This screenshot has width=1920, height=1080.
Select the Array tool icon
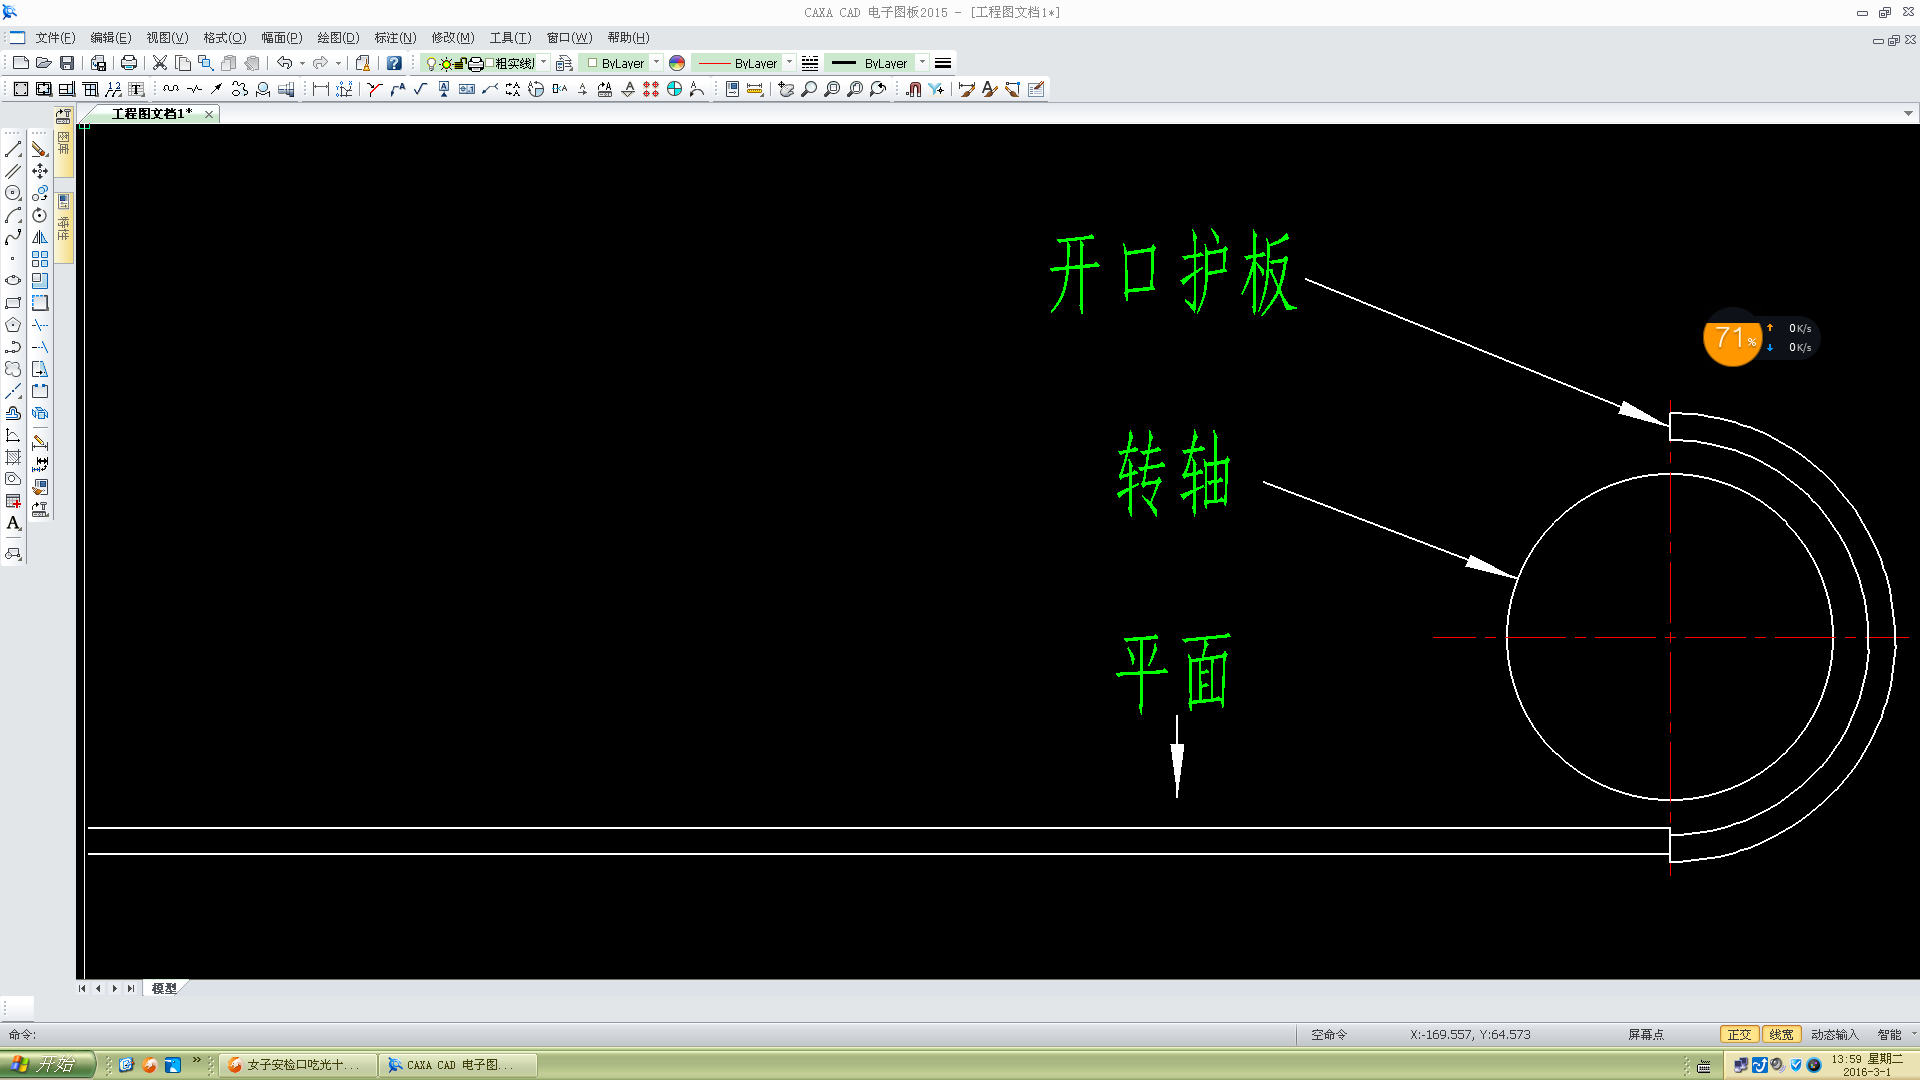point(40,259)
